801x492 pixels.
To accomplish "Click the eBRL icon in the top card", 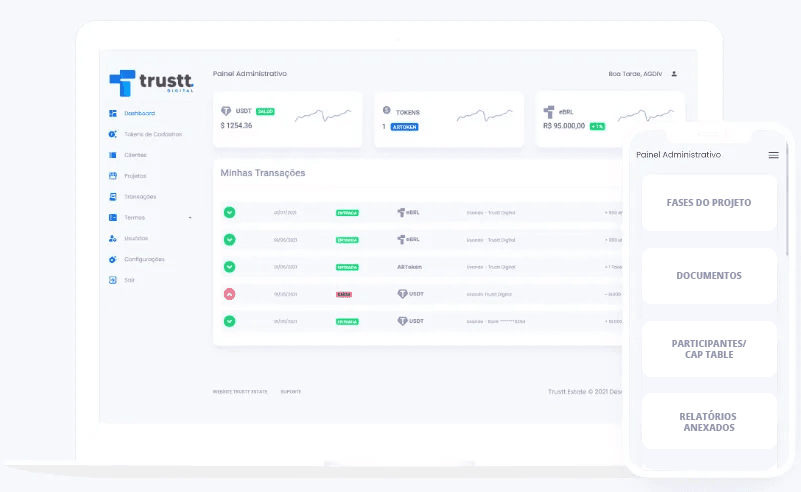I will point(549,111).
